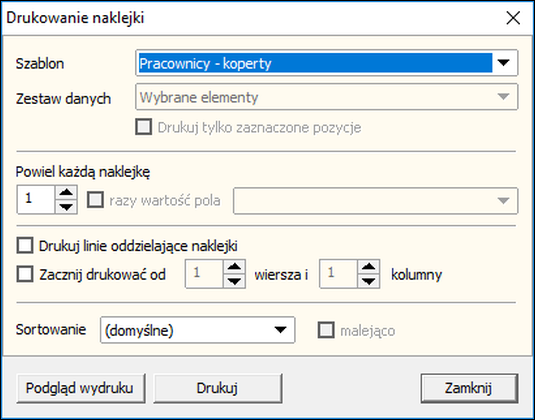This screenshot has width=535, height=420.
Task: Click the Podgląd wydruku button
Action: 81,388
